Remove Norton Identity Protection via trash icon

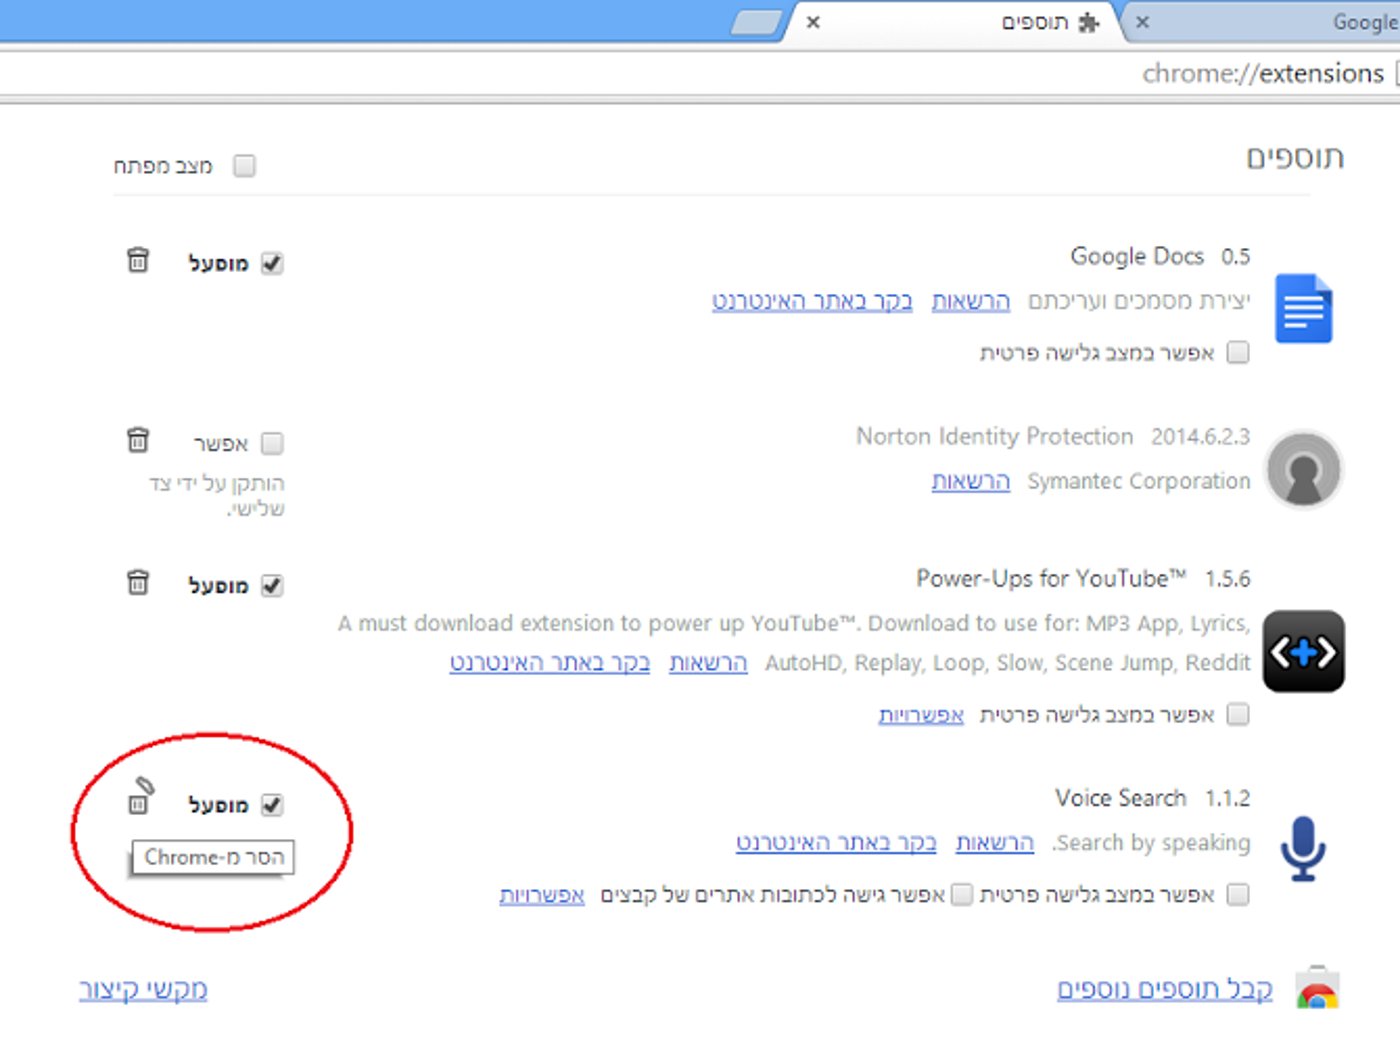[x=138, y=440]
